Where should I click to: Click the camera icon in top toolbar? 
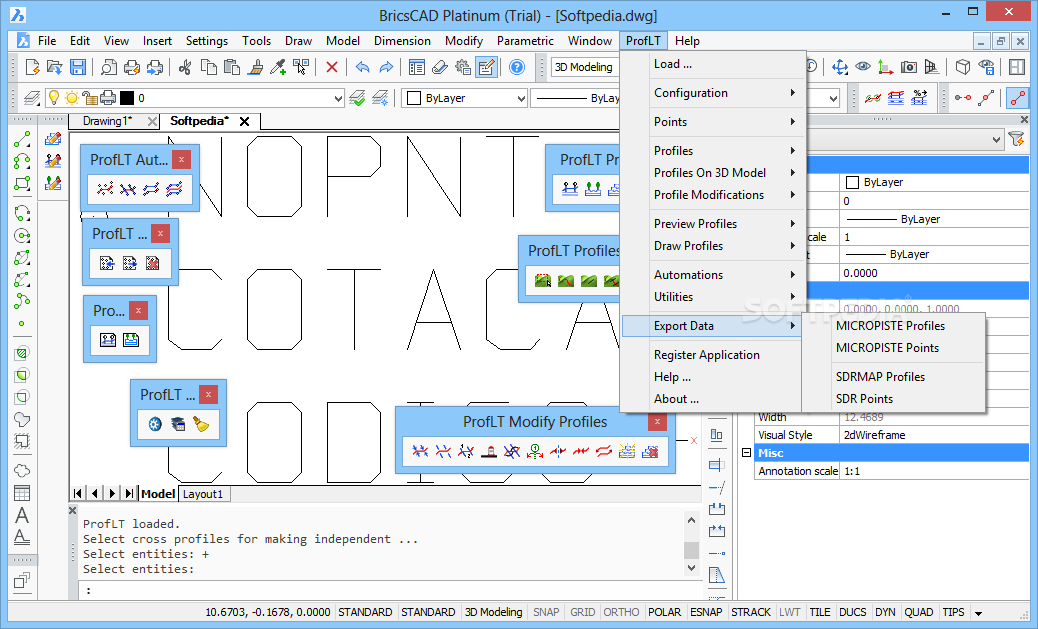(909, 67)
